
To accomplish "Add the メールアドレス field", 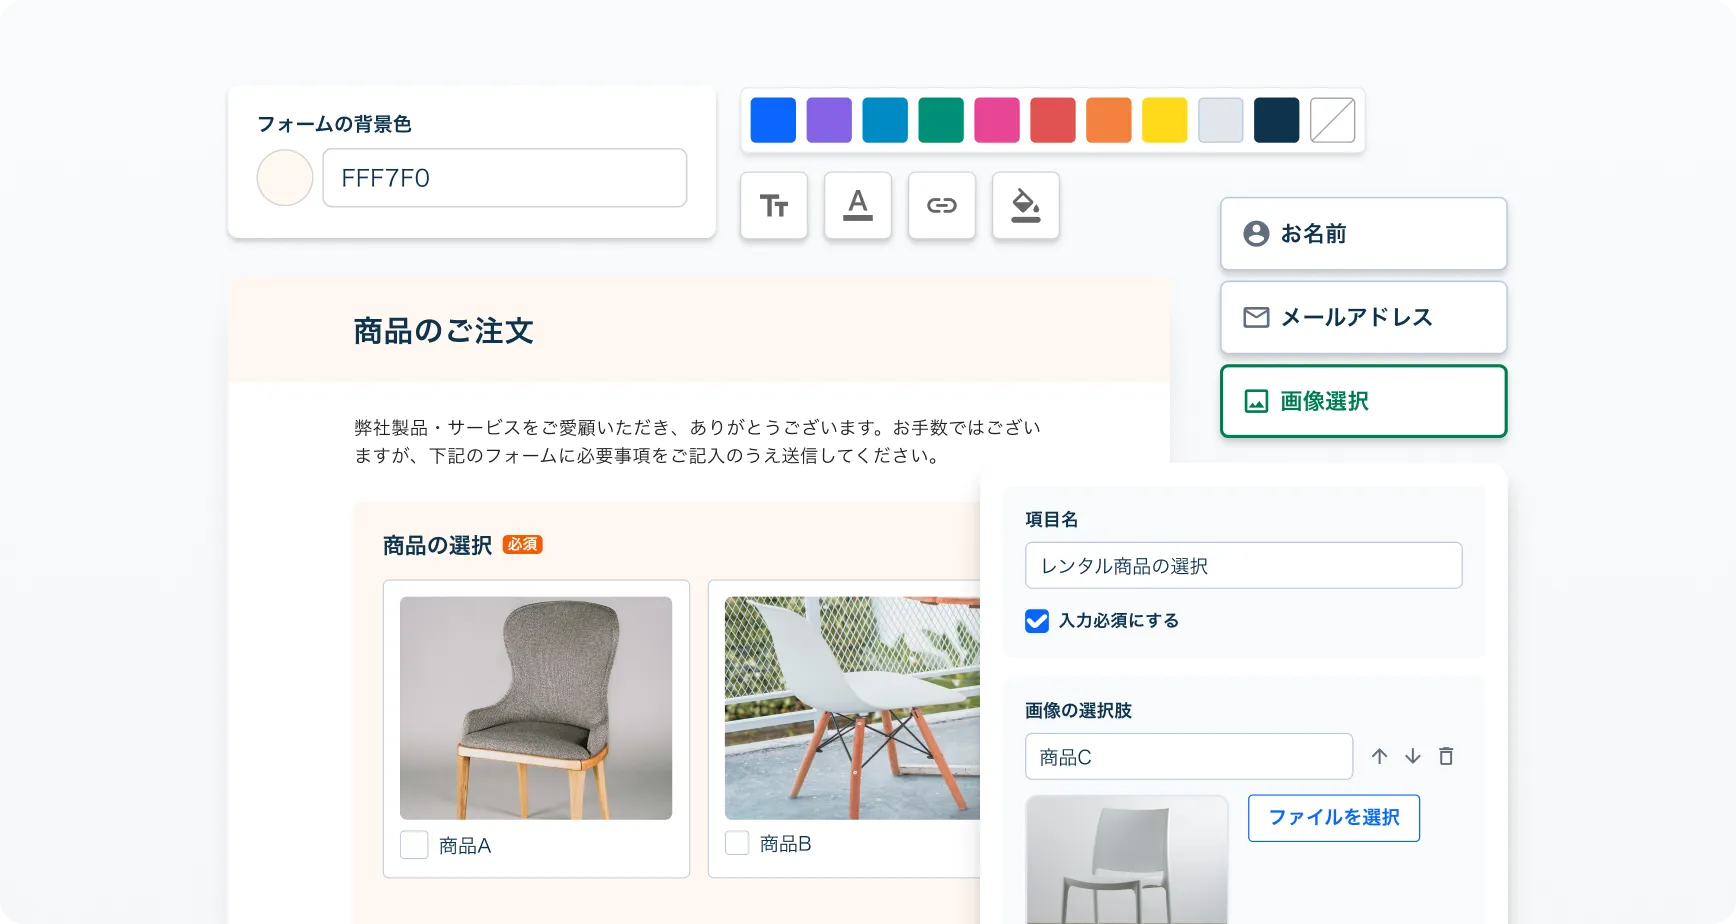I will (1364, 318).
